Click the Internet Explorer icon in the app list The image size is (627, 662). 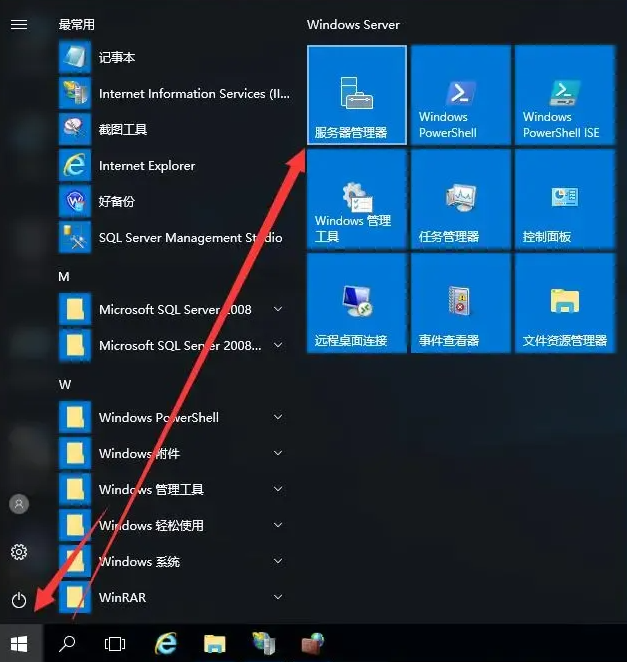[75, 165]
